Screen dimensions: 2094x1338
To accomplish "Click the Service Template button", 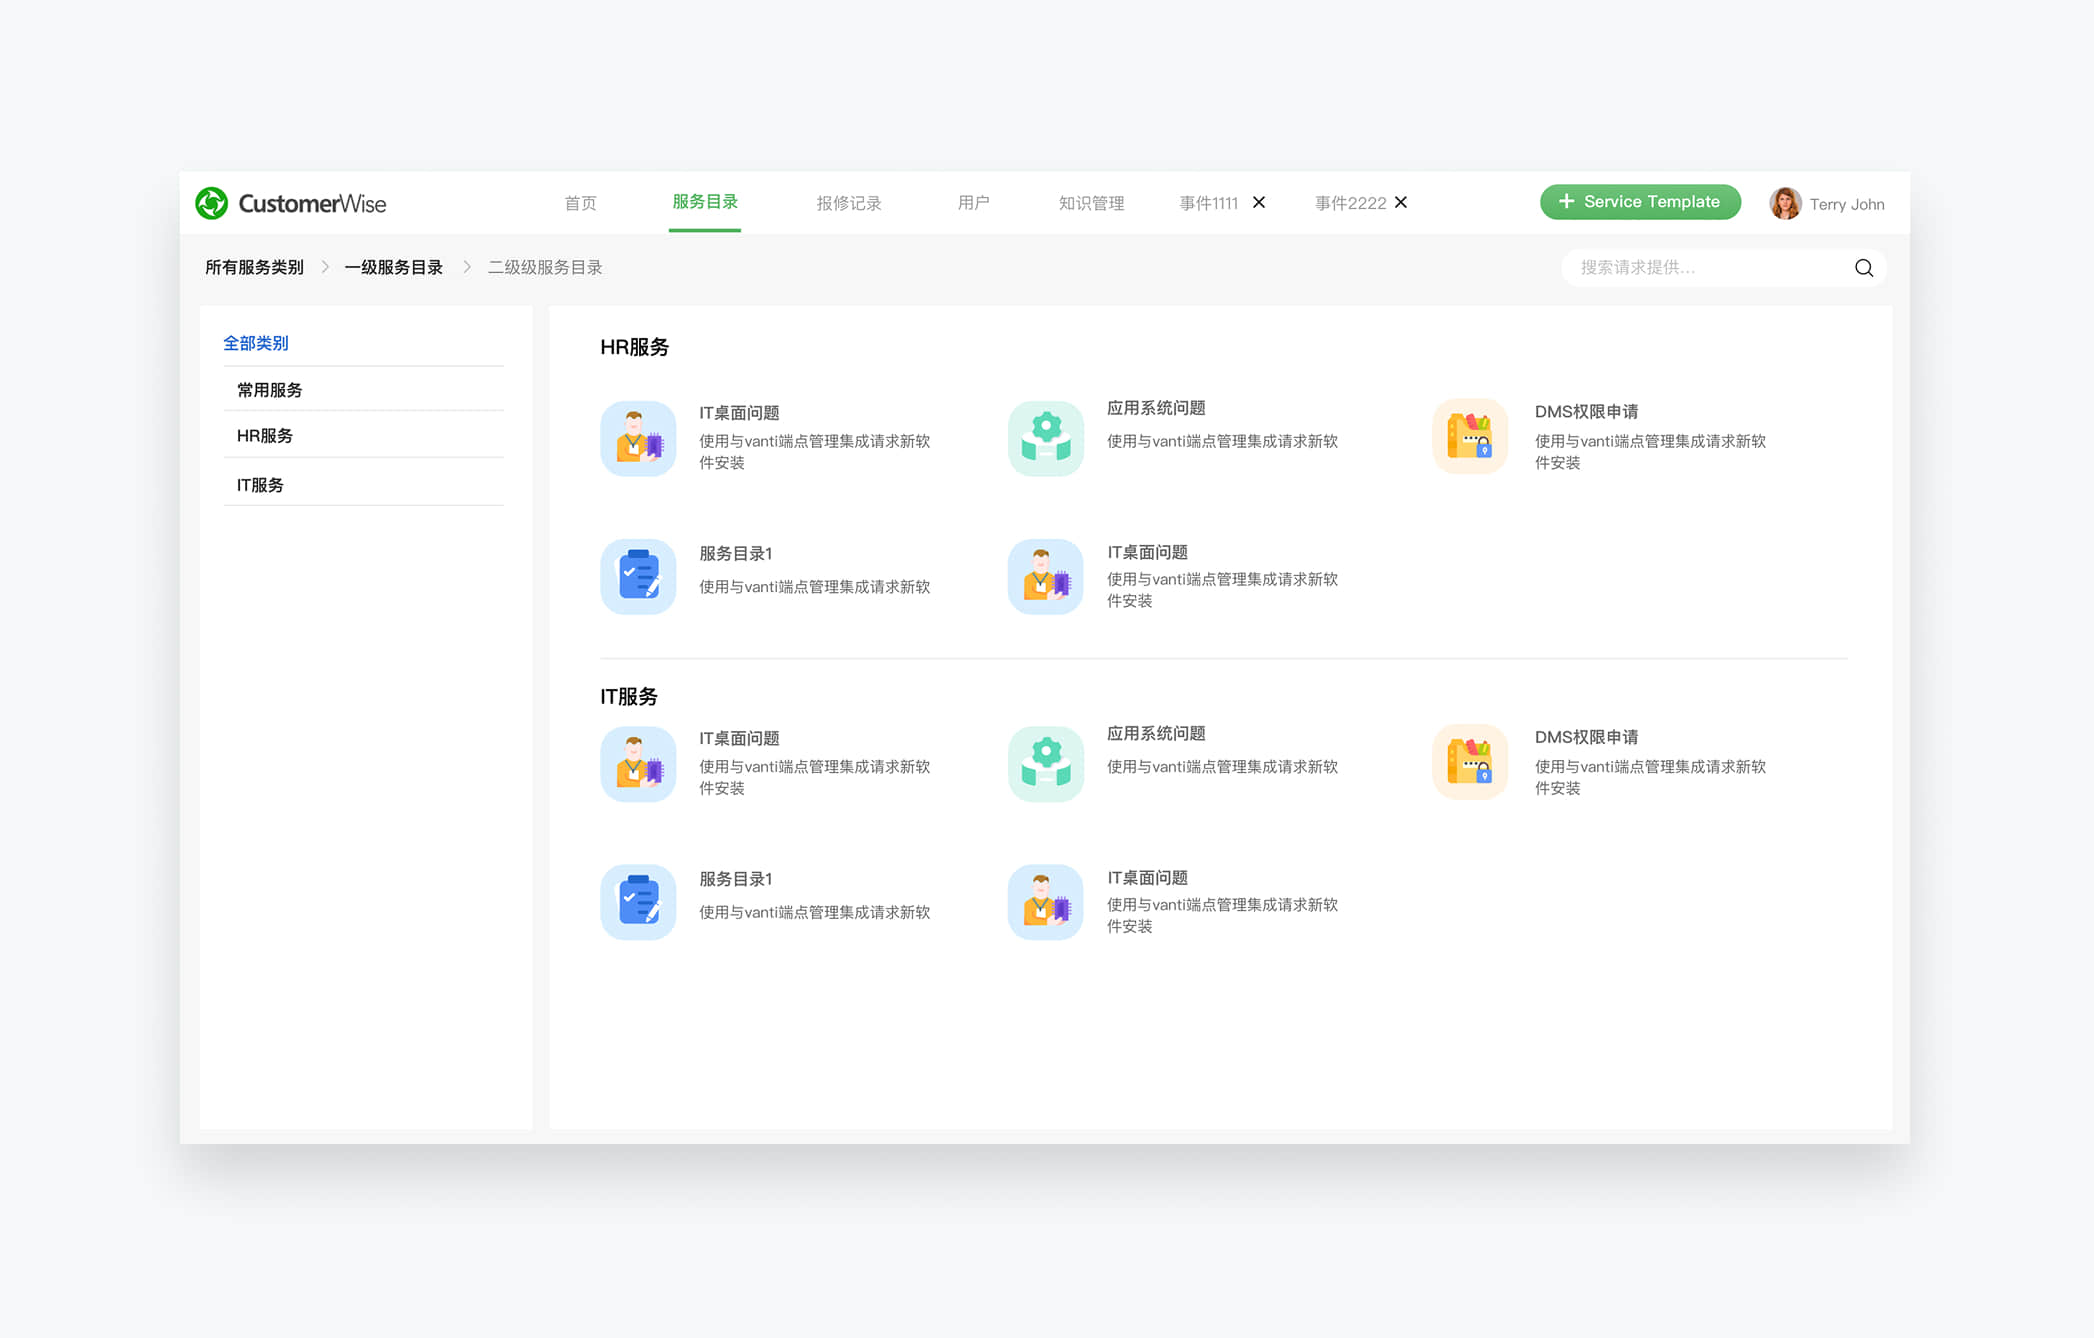I will 1639,202.
